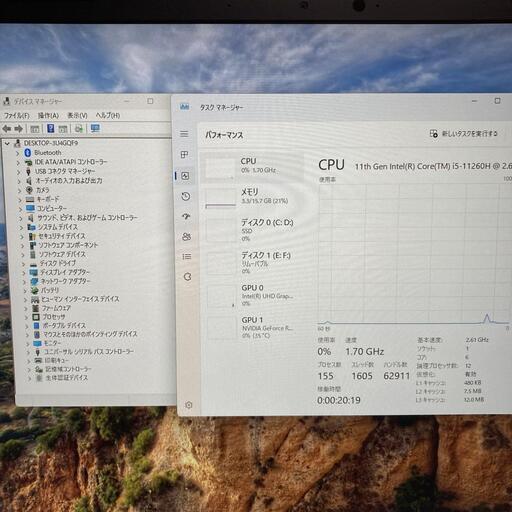The image size is (512, 512).
Task: Click scan for hardware changes monitor icon
Action: click(x=95, y=128)
